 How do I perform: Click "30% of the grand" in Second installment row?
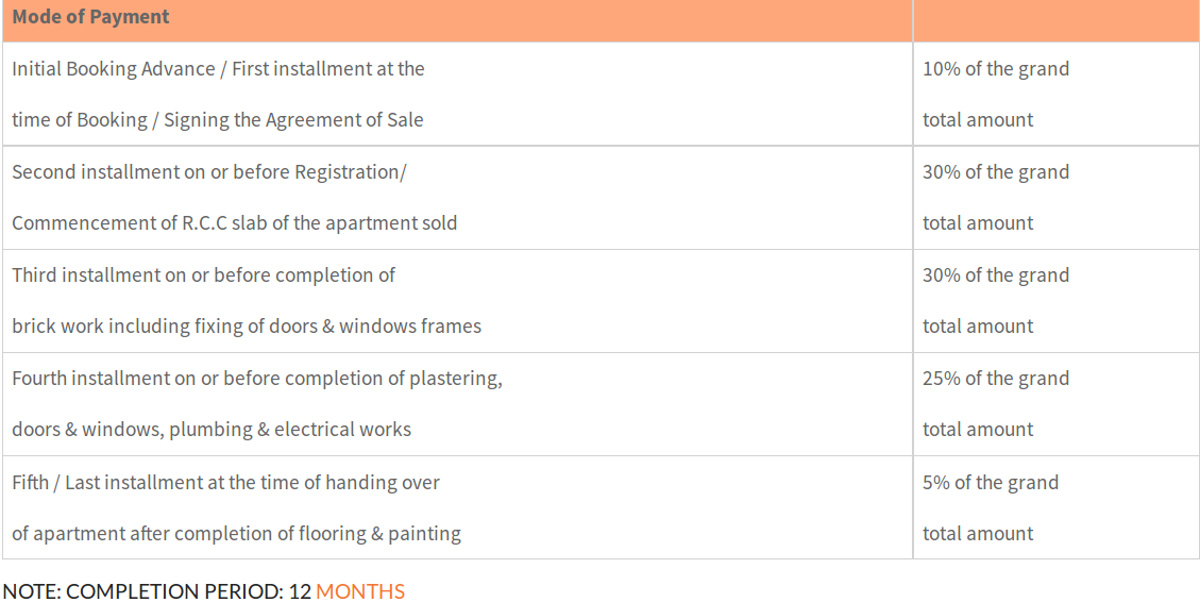(x=995, y=172)
